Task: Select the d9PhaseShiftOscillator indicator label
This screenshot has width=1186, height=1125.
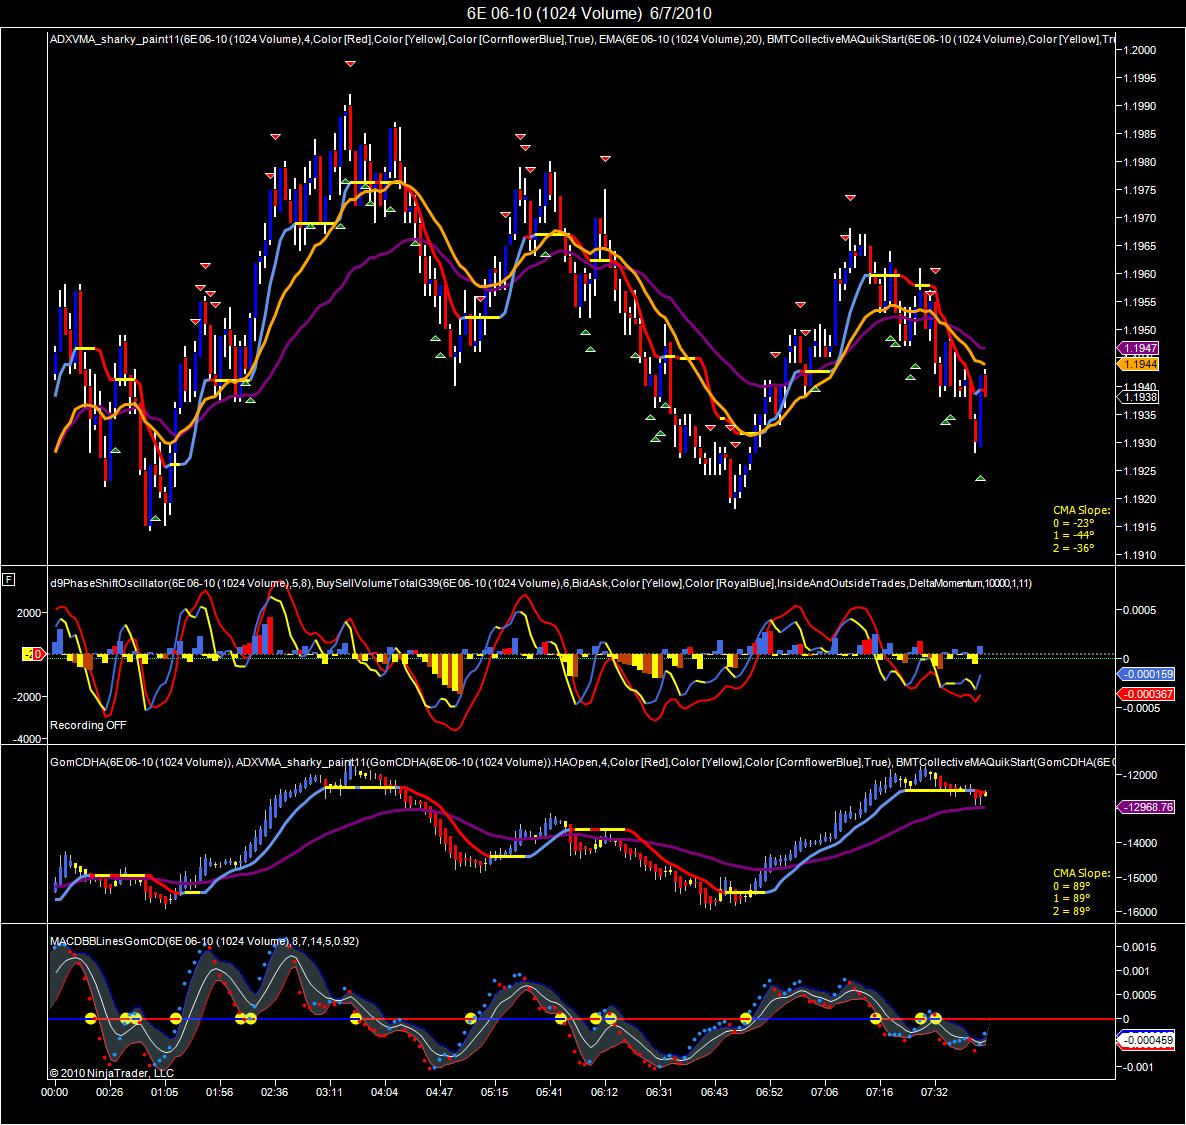Action: (179, 583)
